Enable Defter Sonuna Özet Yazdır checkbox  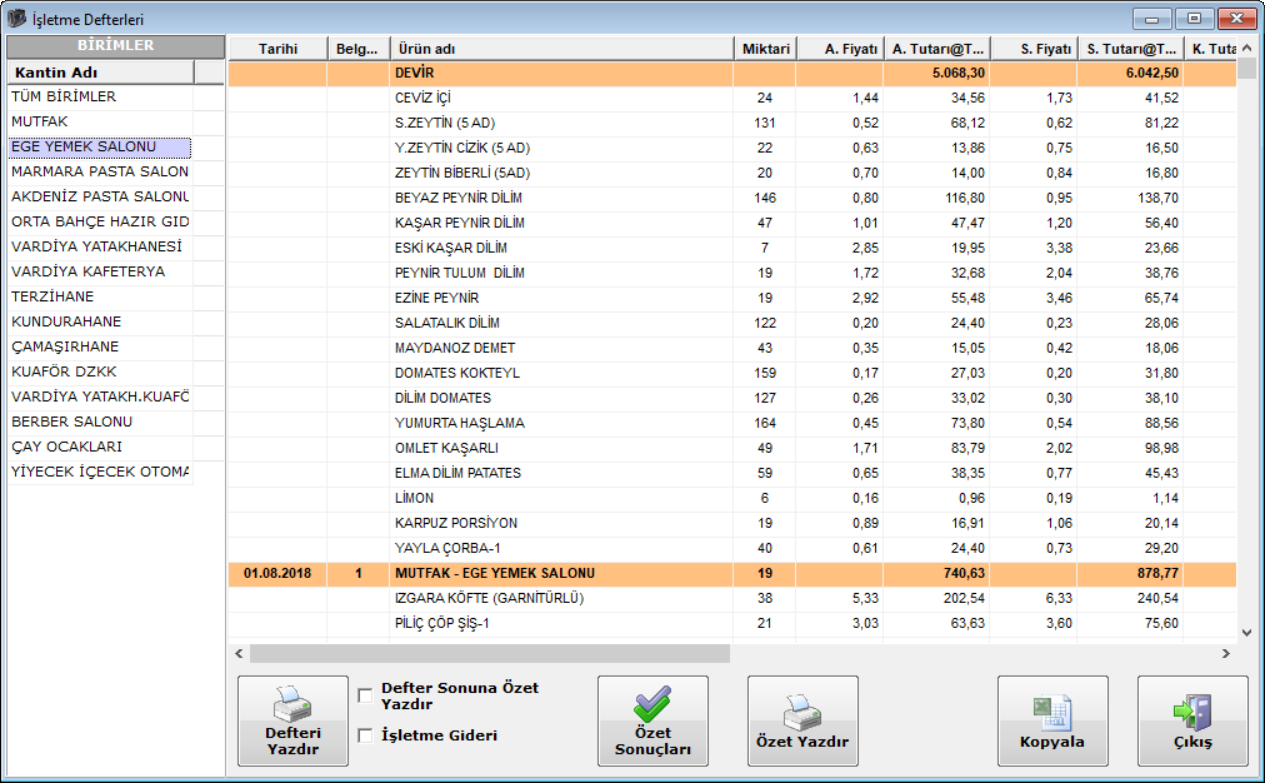pyautogui.click(x=366, y=695)
